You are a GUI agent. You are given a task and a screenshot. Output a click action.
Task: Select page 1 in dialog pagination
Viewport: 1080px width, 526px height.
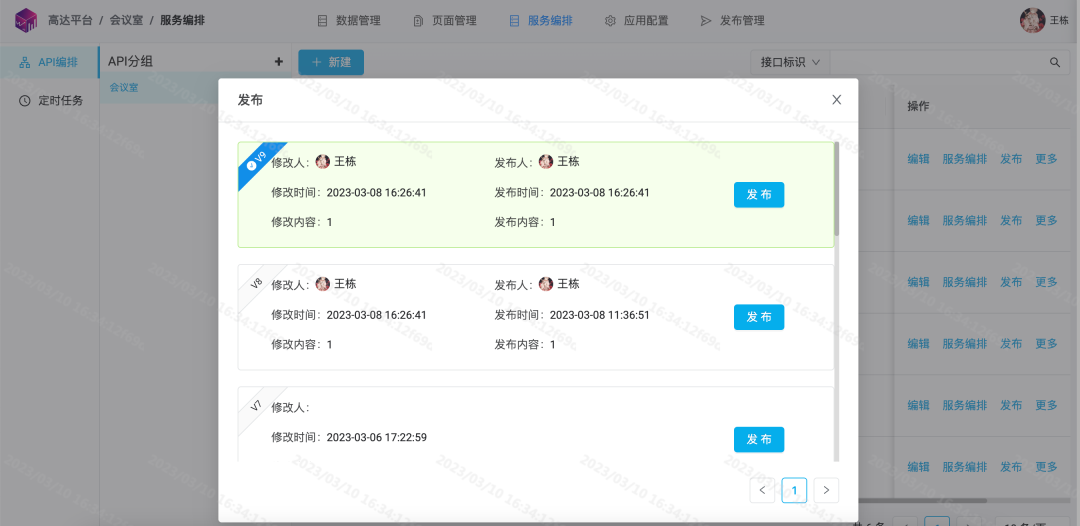[794, 490]
